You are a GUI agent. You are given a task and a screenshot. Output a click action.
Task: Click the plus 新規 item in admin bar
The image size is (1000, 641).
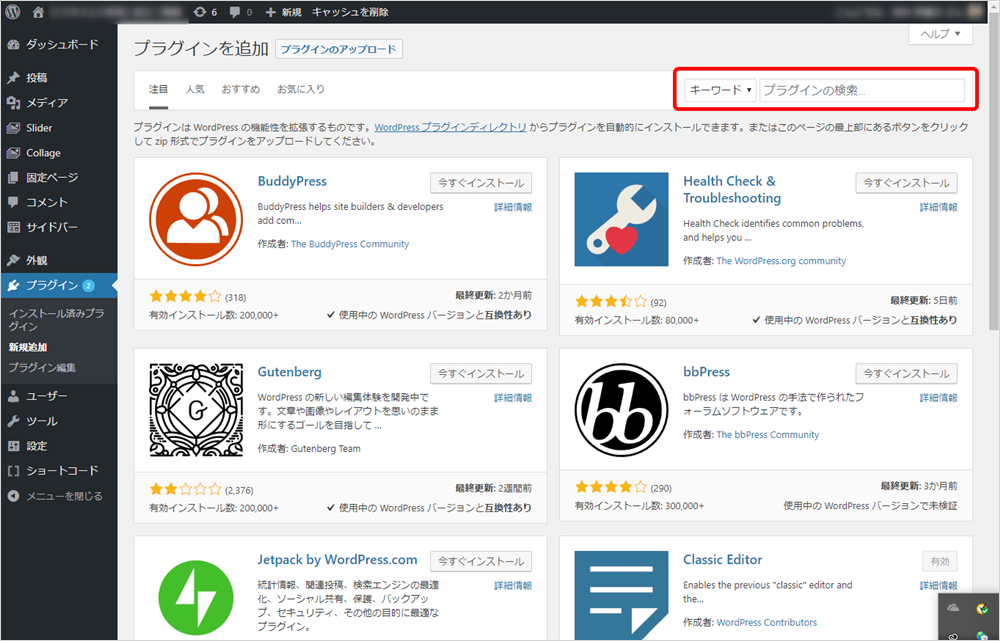coord(283,11)
